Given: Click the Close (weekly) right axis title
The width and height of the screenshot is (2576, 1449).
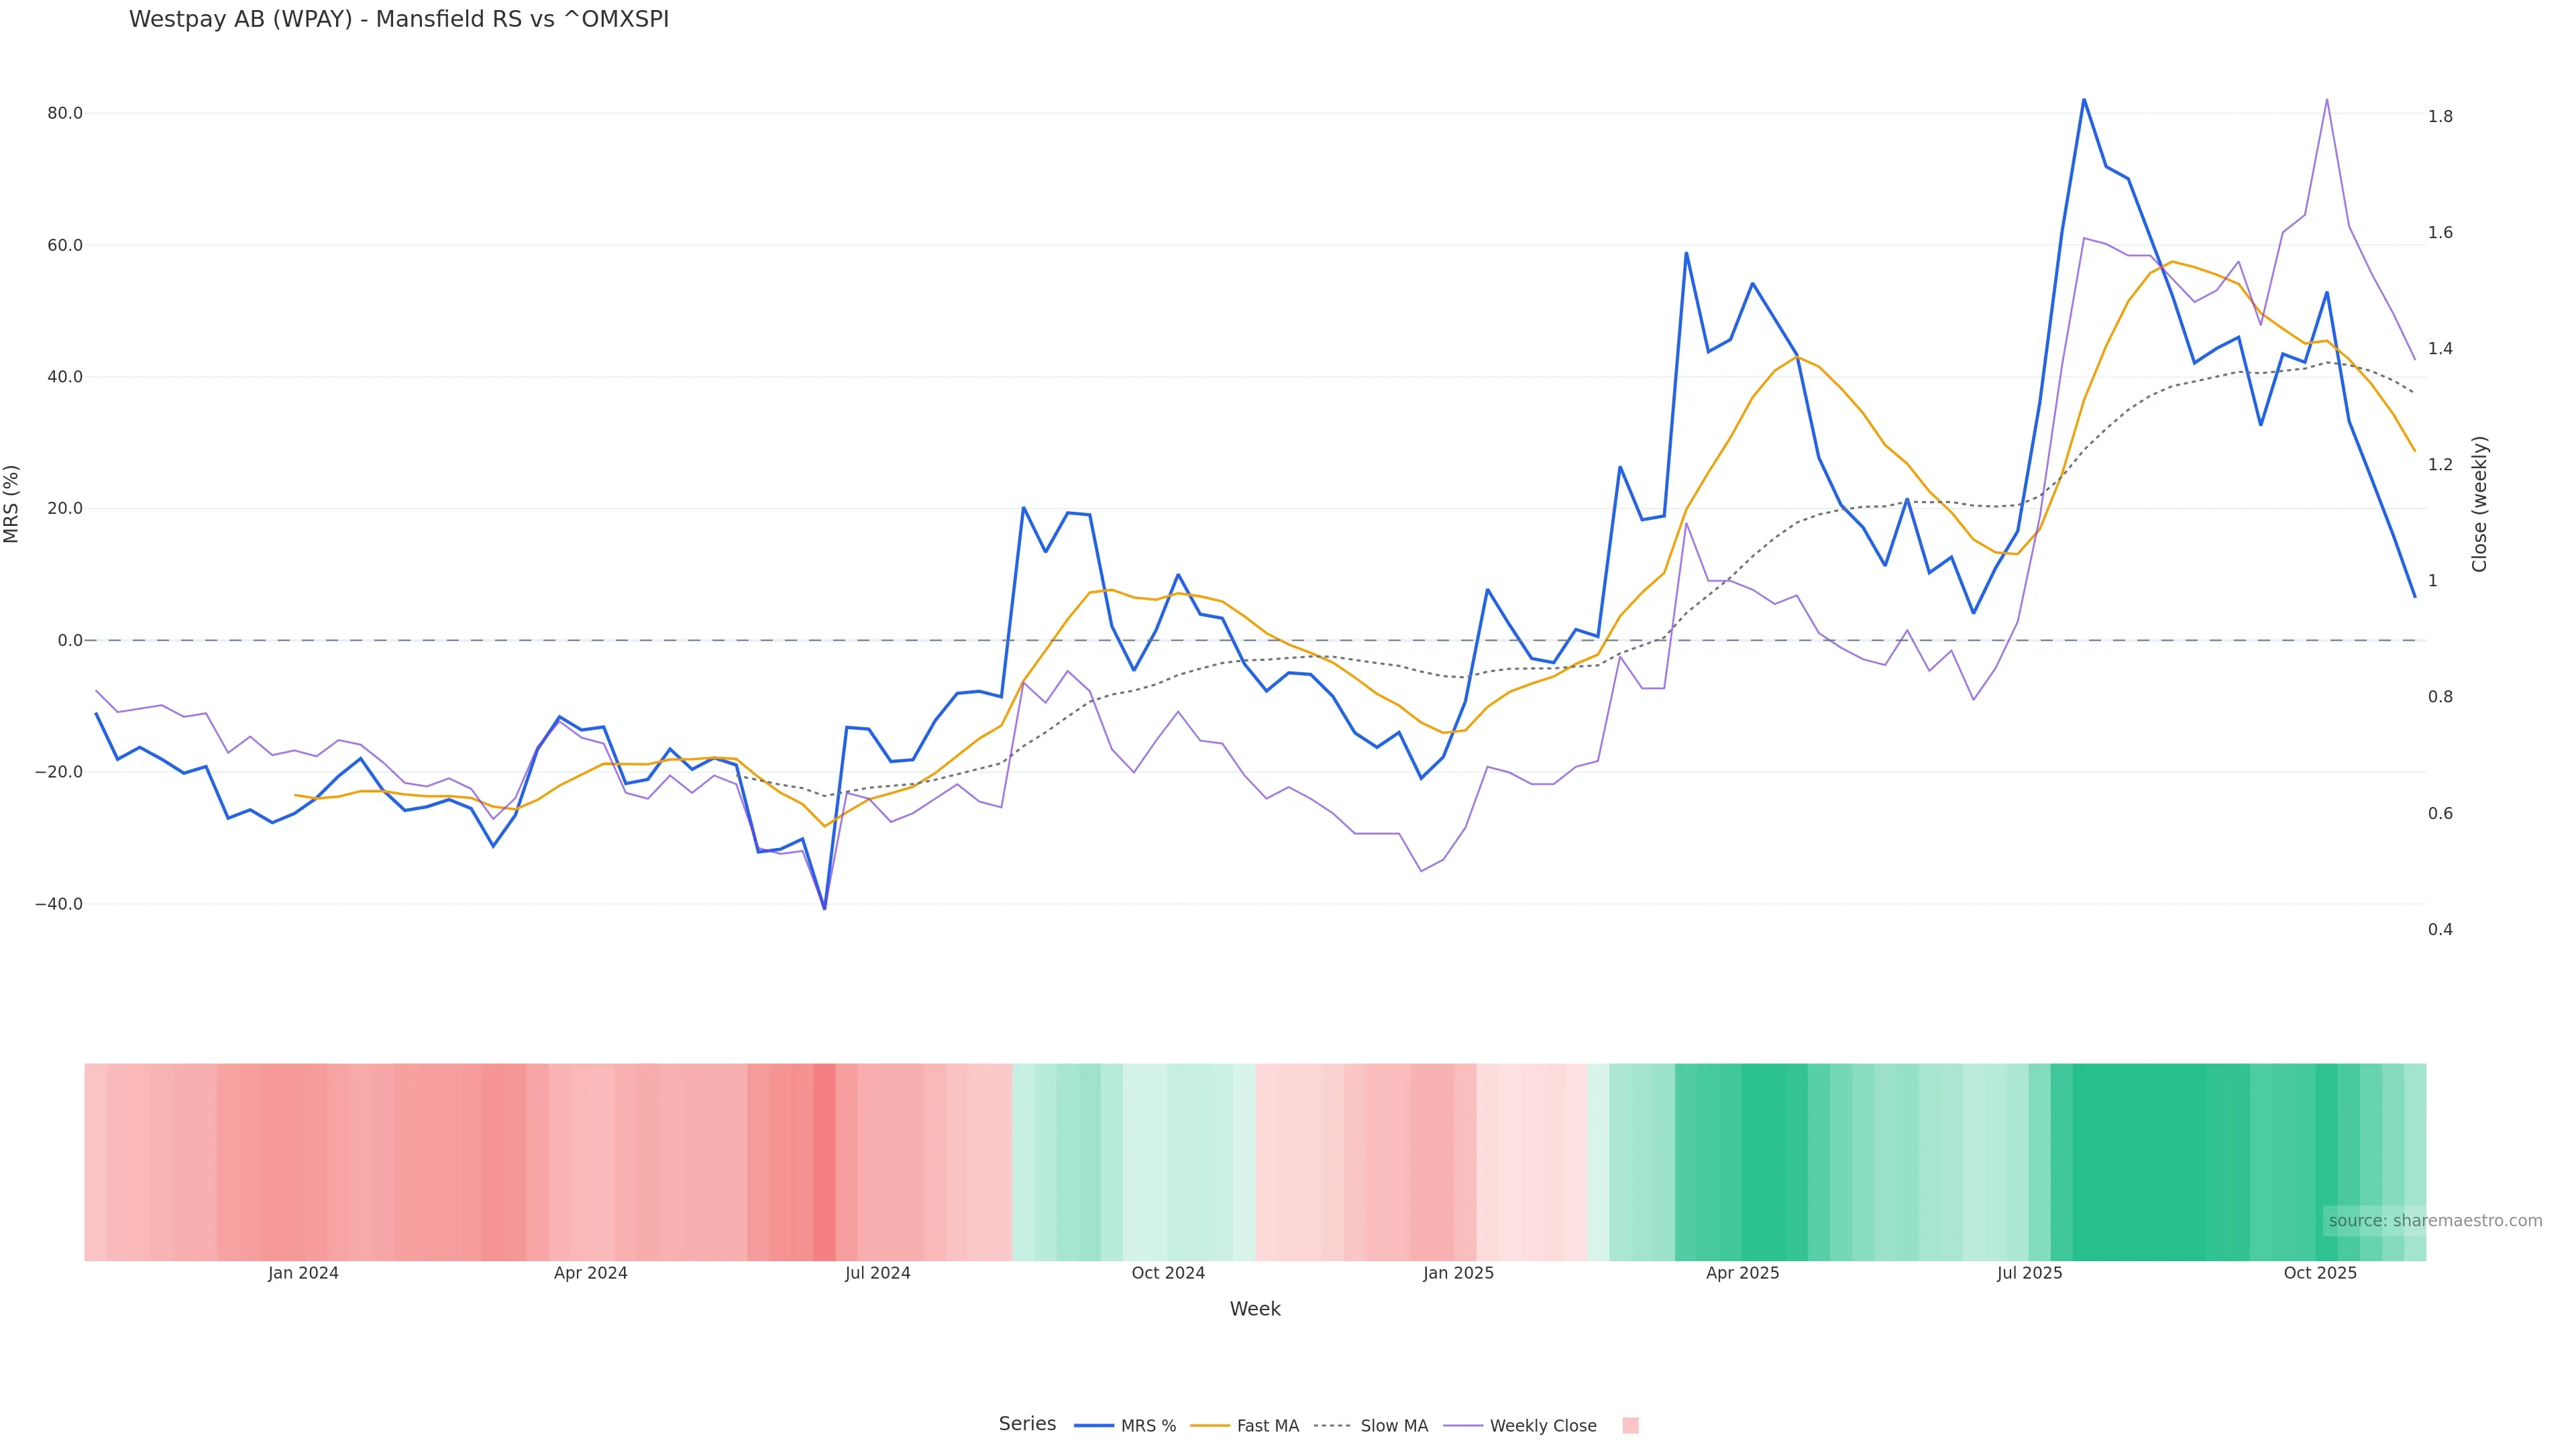Looking at the screenshot, I should point(2479,504).
